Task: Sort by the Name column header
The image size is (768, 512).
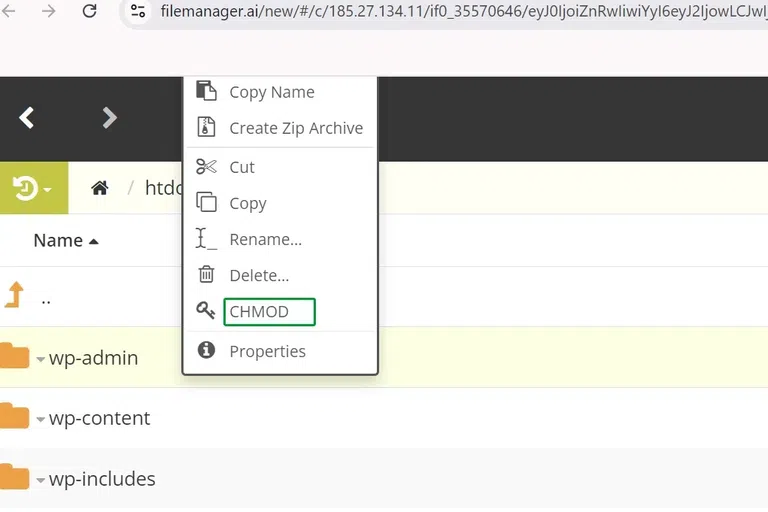Action: 58,241
